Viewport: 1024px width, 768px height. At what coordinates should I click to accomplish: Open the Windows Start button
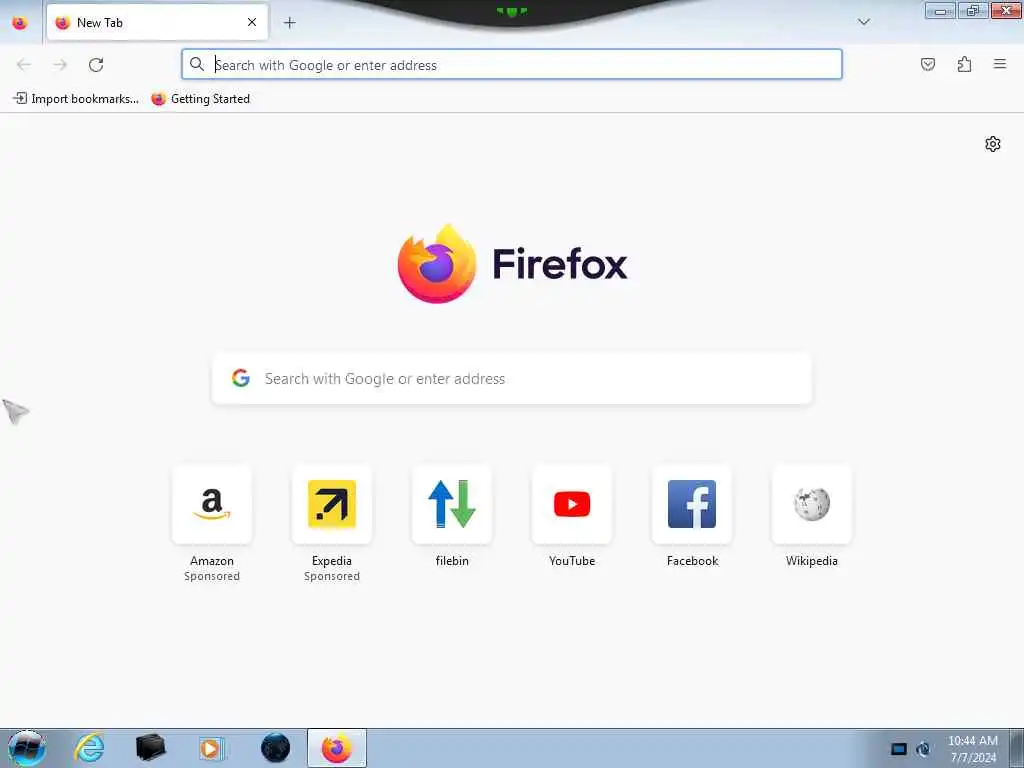pos(26,748)
